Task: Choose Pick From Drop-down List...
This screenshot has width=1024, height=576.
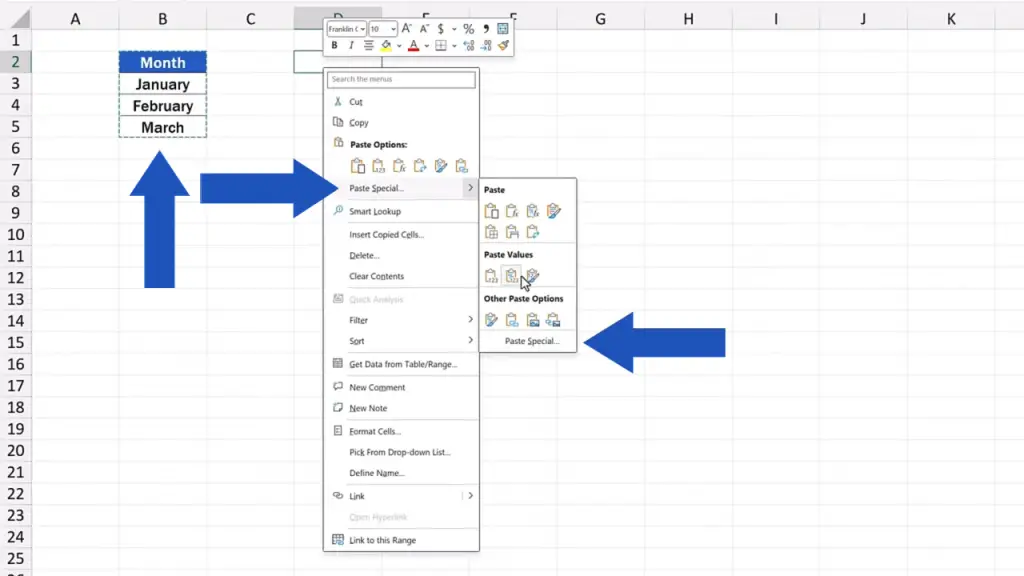Action: [401, 452]
